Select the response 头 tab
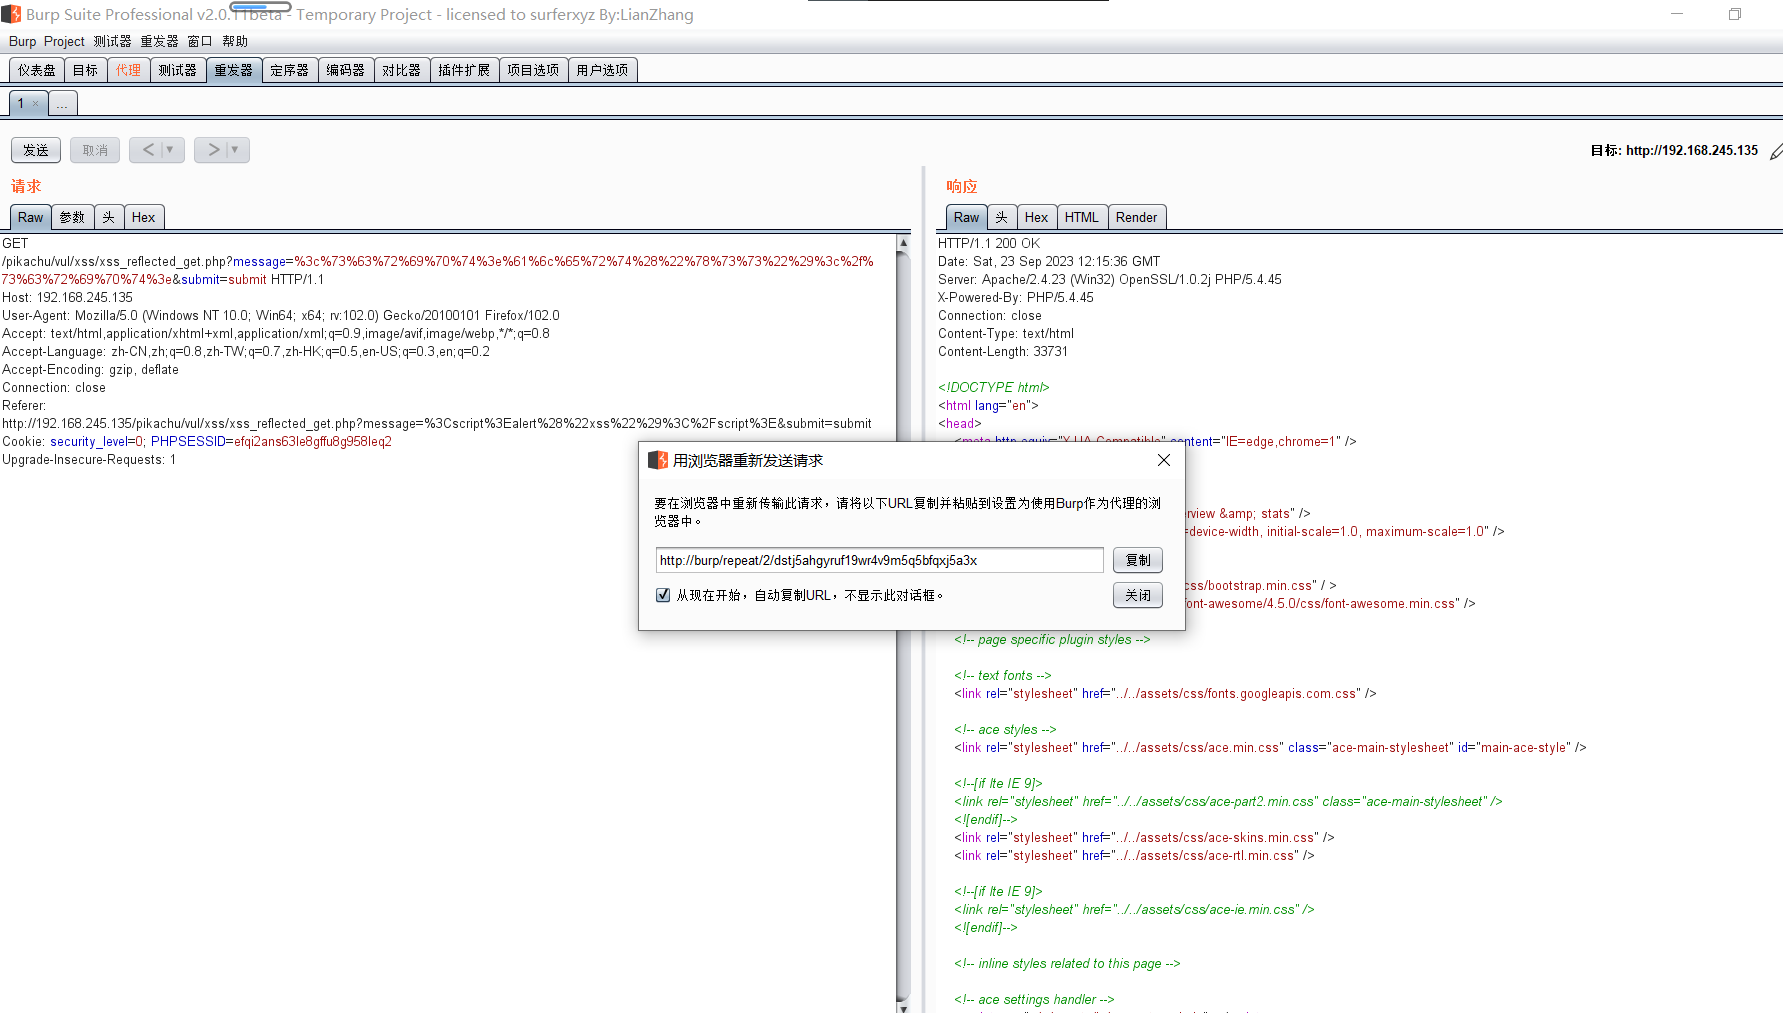1783x1013 pixels. 1002,217
